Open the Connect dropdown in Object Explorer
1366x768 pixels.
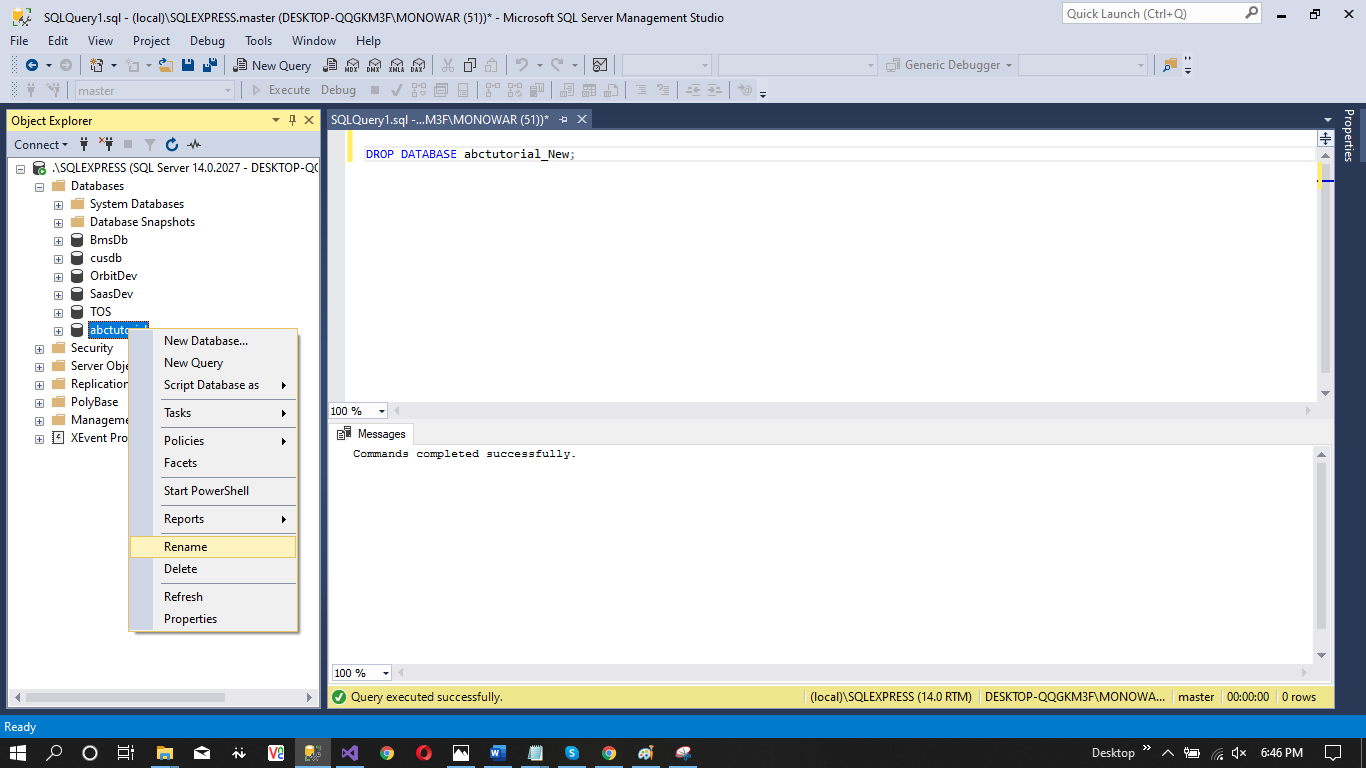(43, 144)
